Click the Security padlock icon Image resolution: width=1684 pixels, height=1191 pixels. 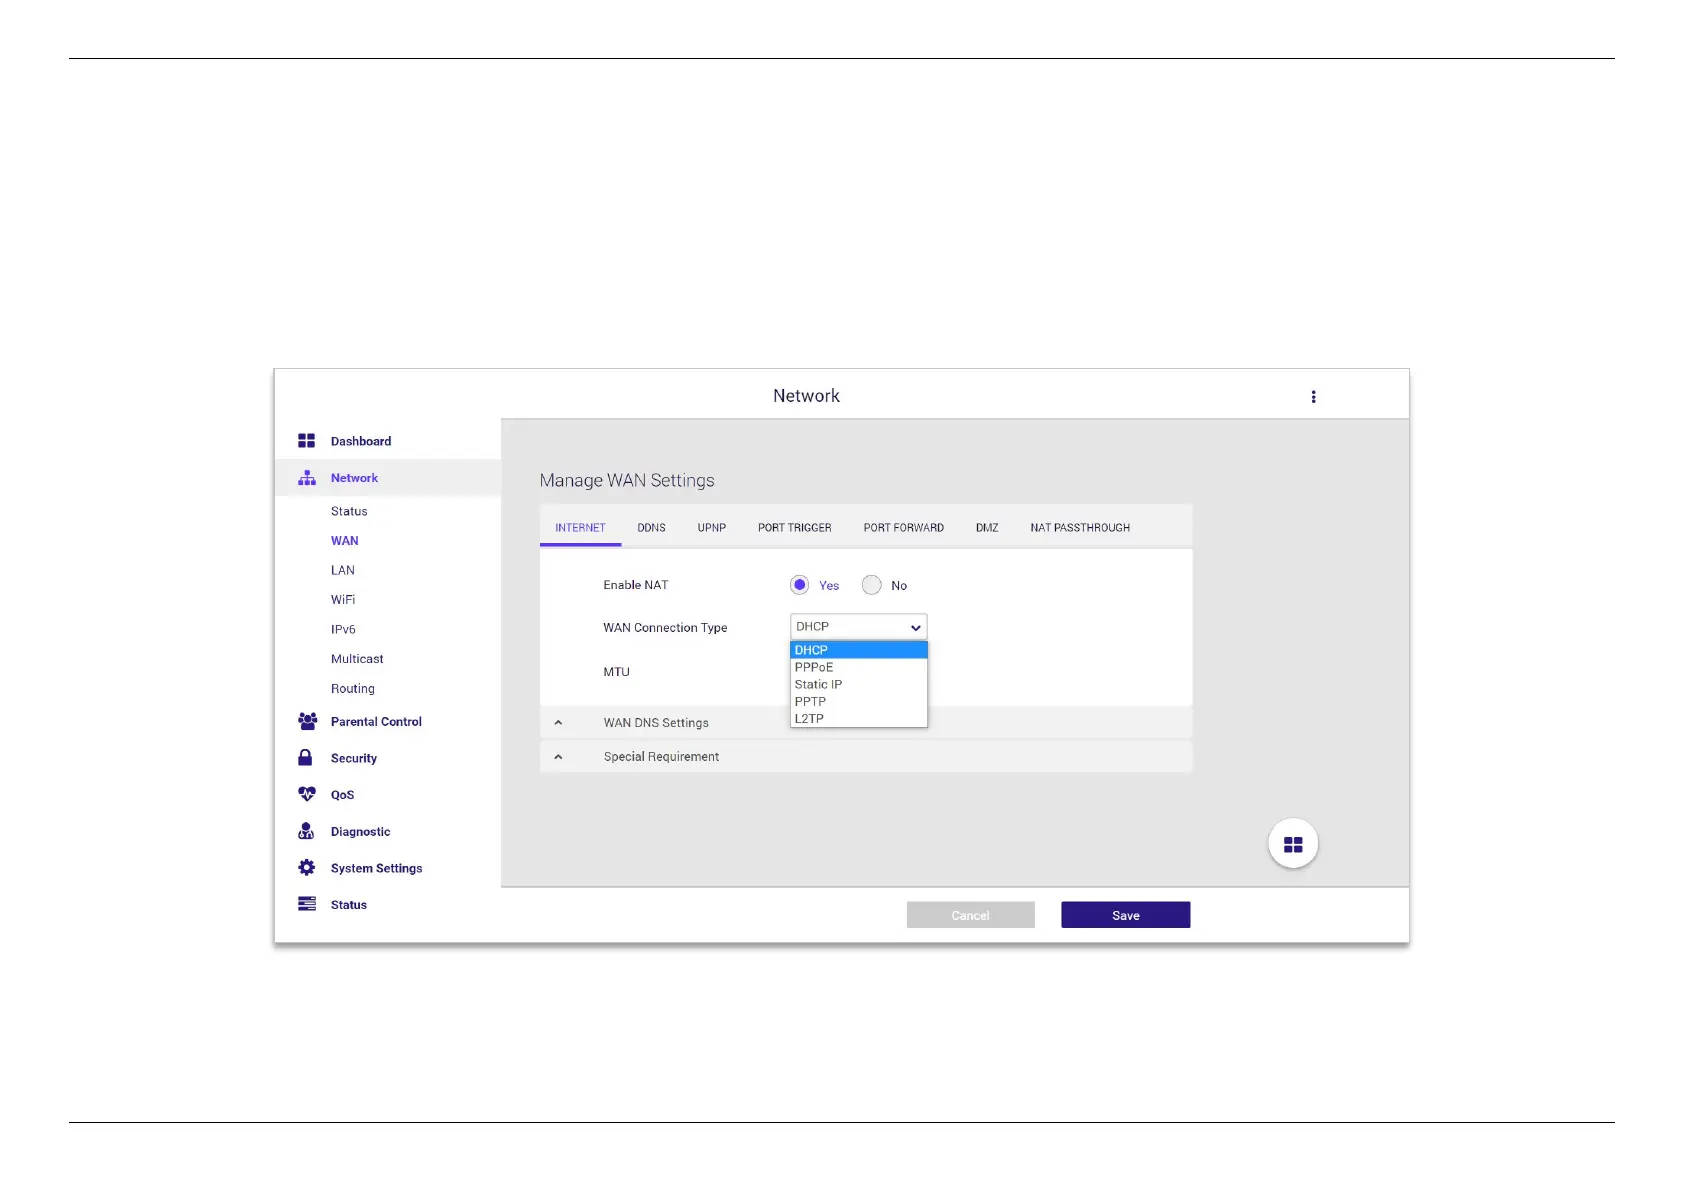(x=305, y=757)
